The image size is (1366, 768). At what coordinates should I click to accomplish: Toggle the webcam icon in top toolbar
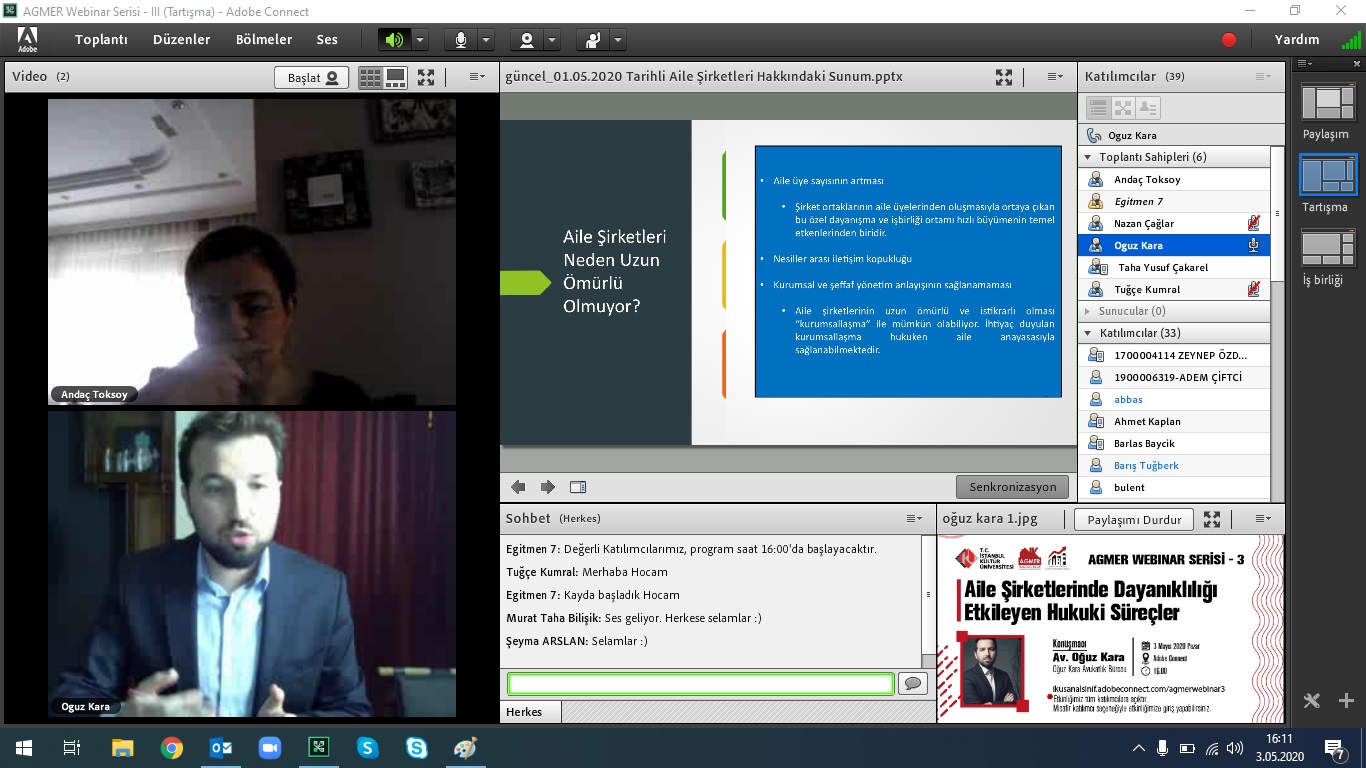pyautogui.click(x=527, y=40)
